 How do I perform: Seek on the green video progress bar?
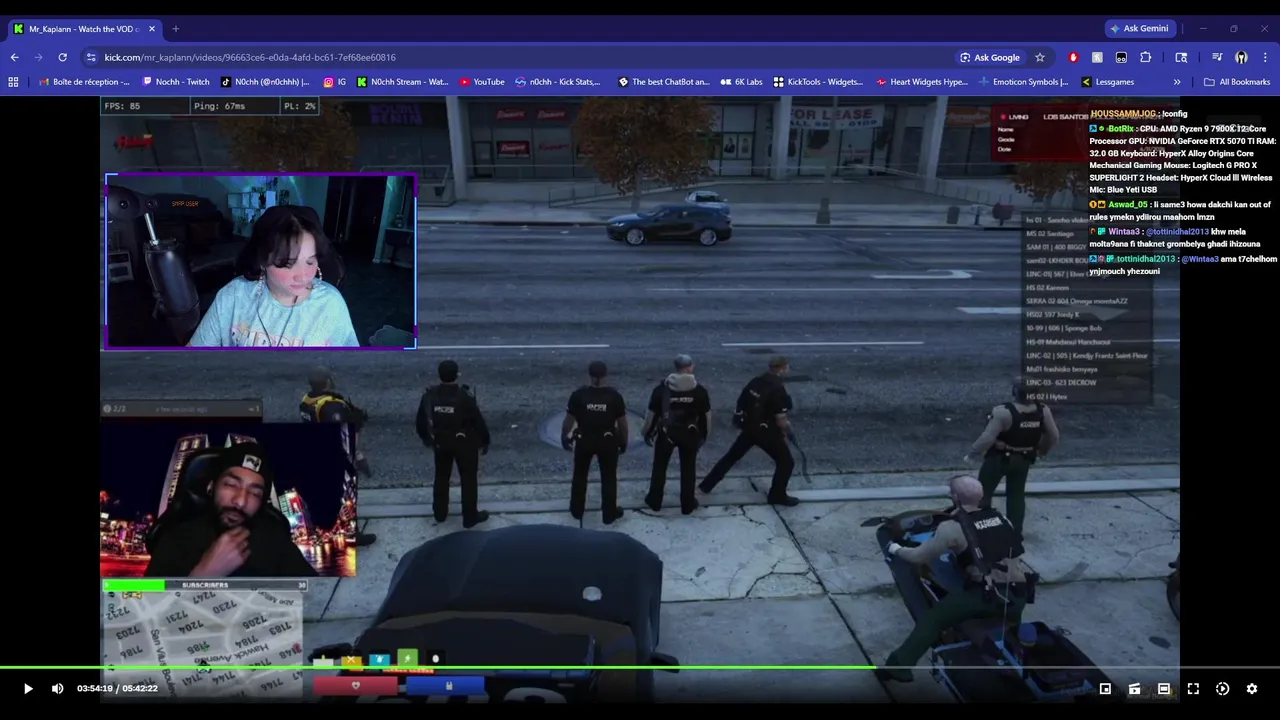pos(640,667)
